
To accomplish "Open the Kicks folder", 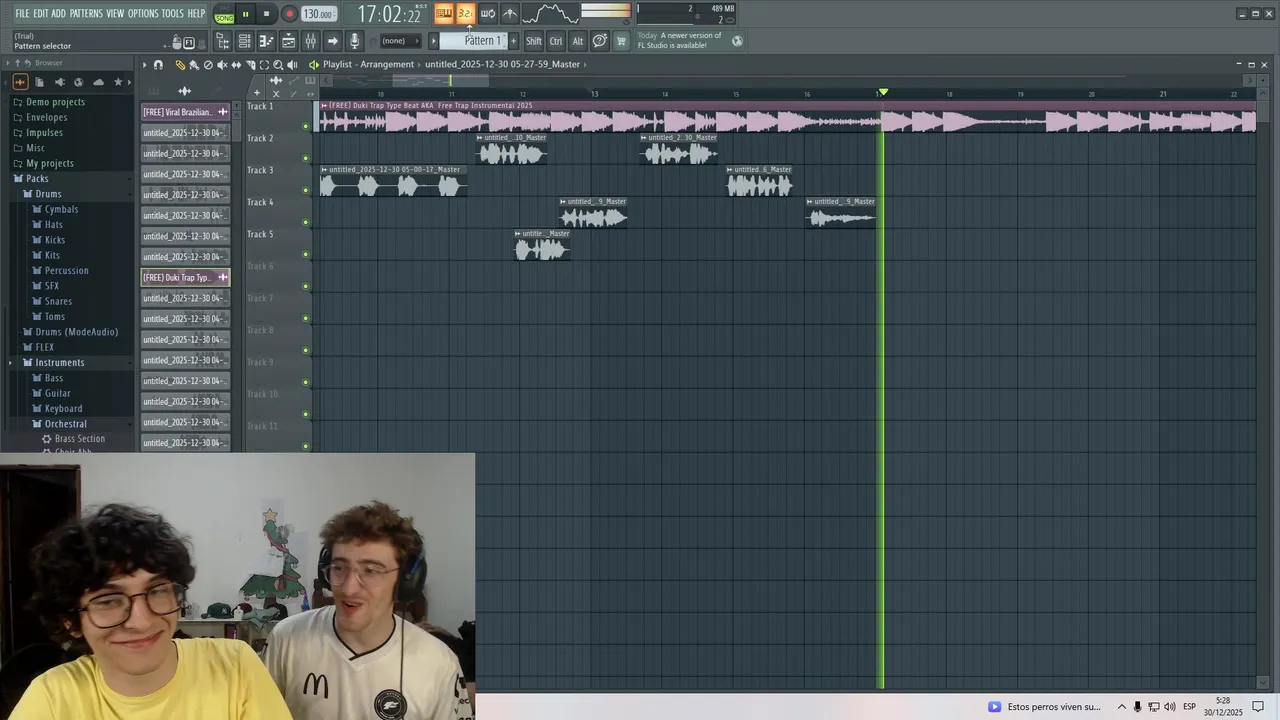I will (x=54, y=240).
